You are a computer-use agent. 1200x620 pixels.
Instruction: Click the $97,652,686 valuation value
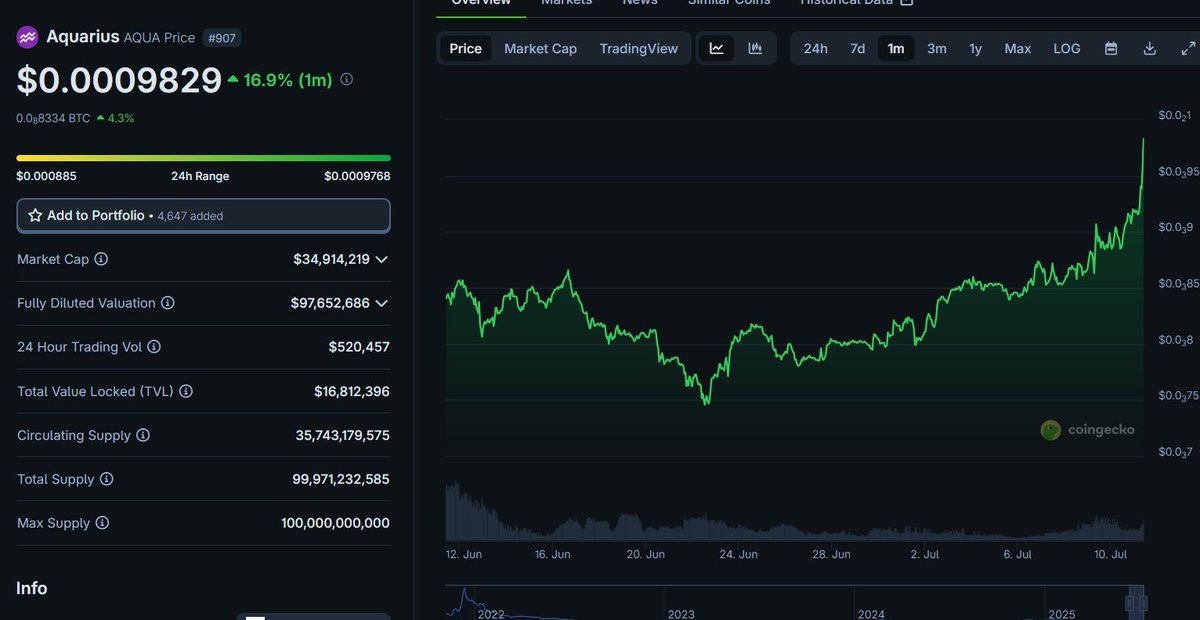coord(330,303)
